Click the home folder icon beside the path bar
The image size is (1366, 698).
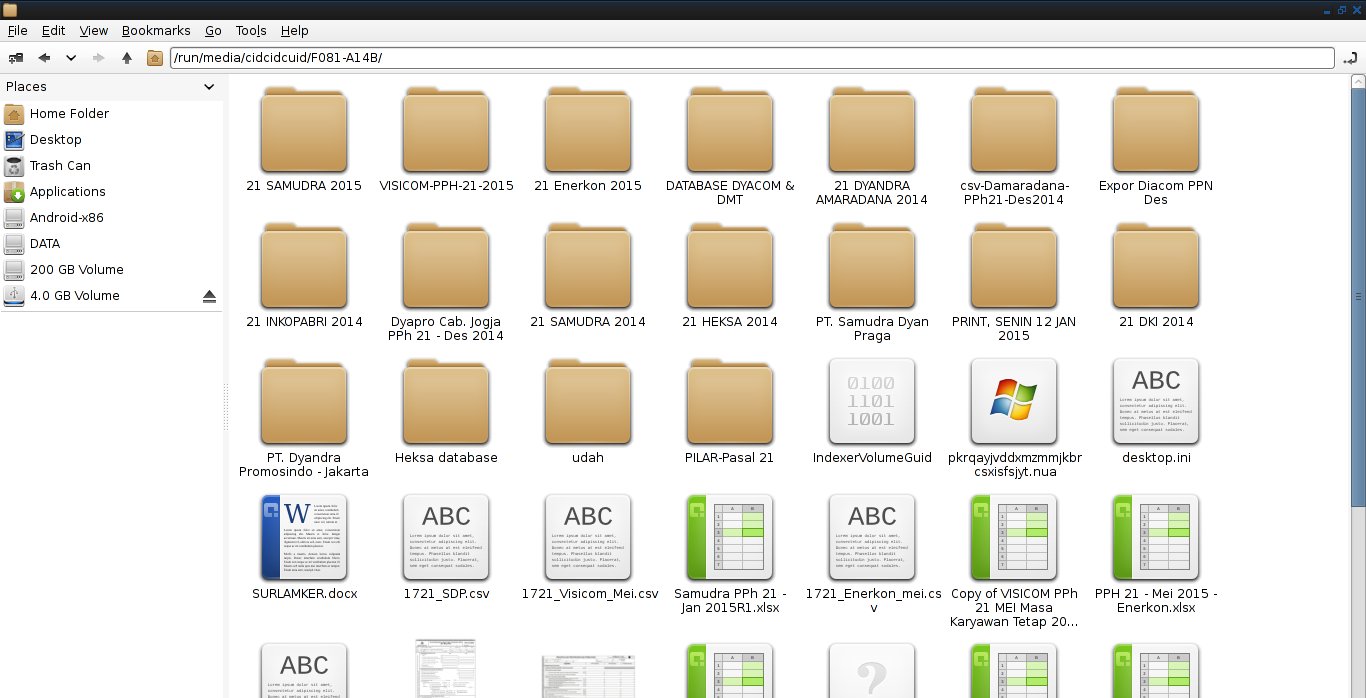pyautogui.click(x=155, y=58)
